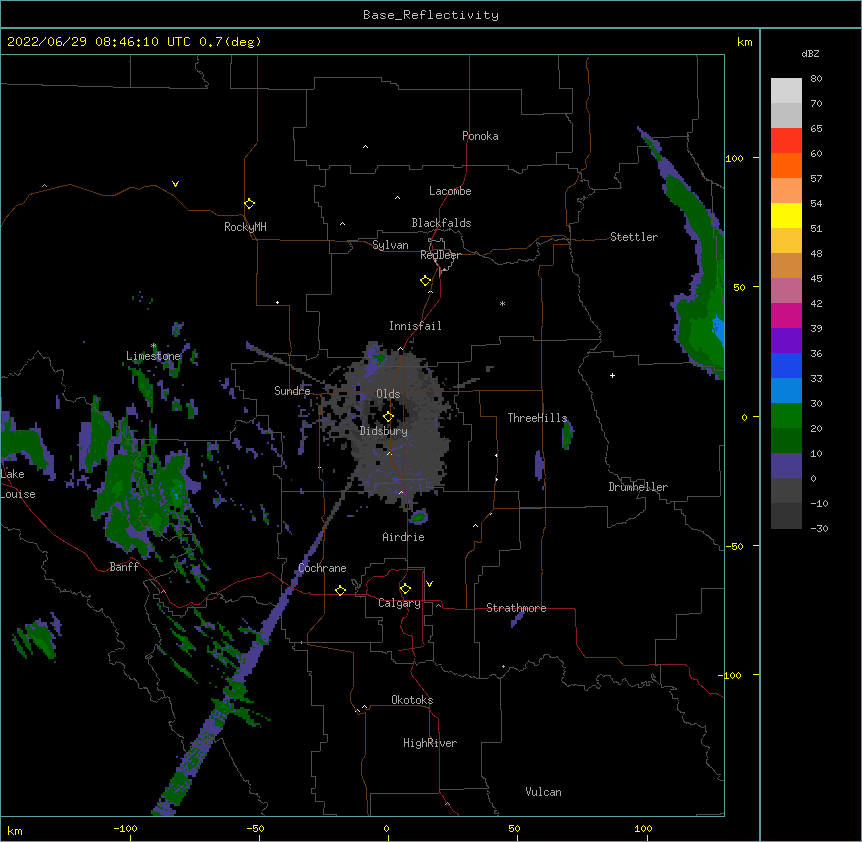Click the yellow diamond marker beside RockyMH
The image size is (862, 842).
(249, 204)
